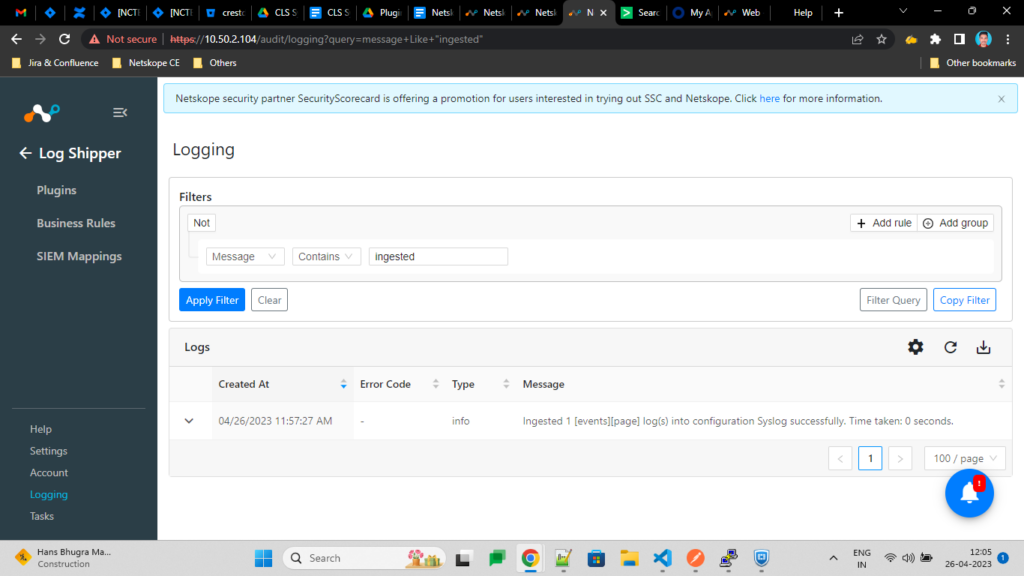
Task: Click the Copy Filter button
Action: click(964, 300)
